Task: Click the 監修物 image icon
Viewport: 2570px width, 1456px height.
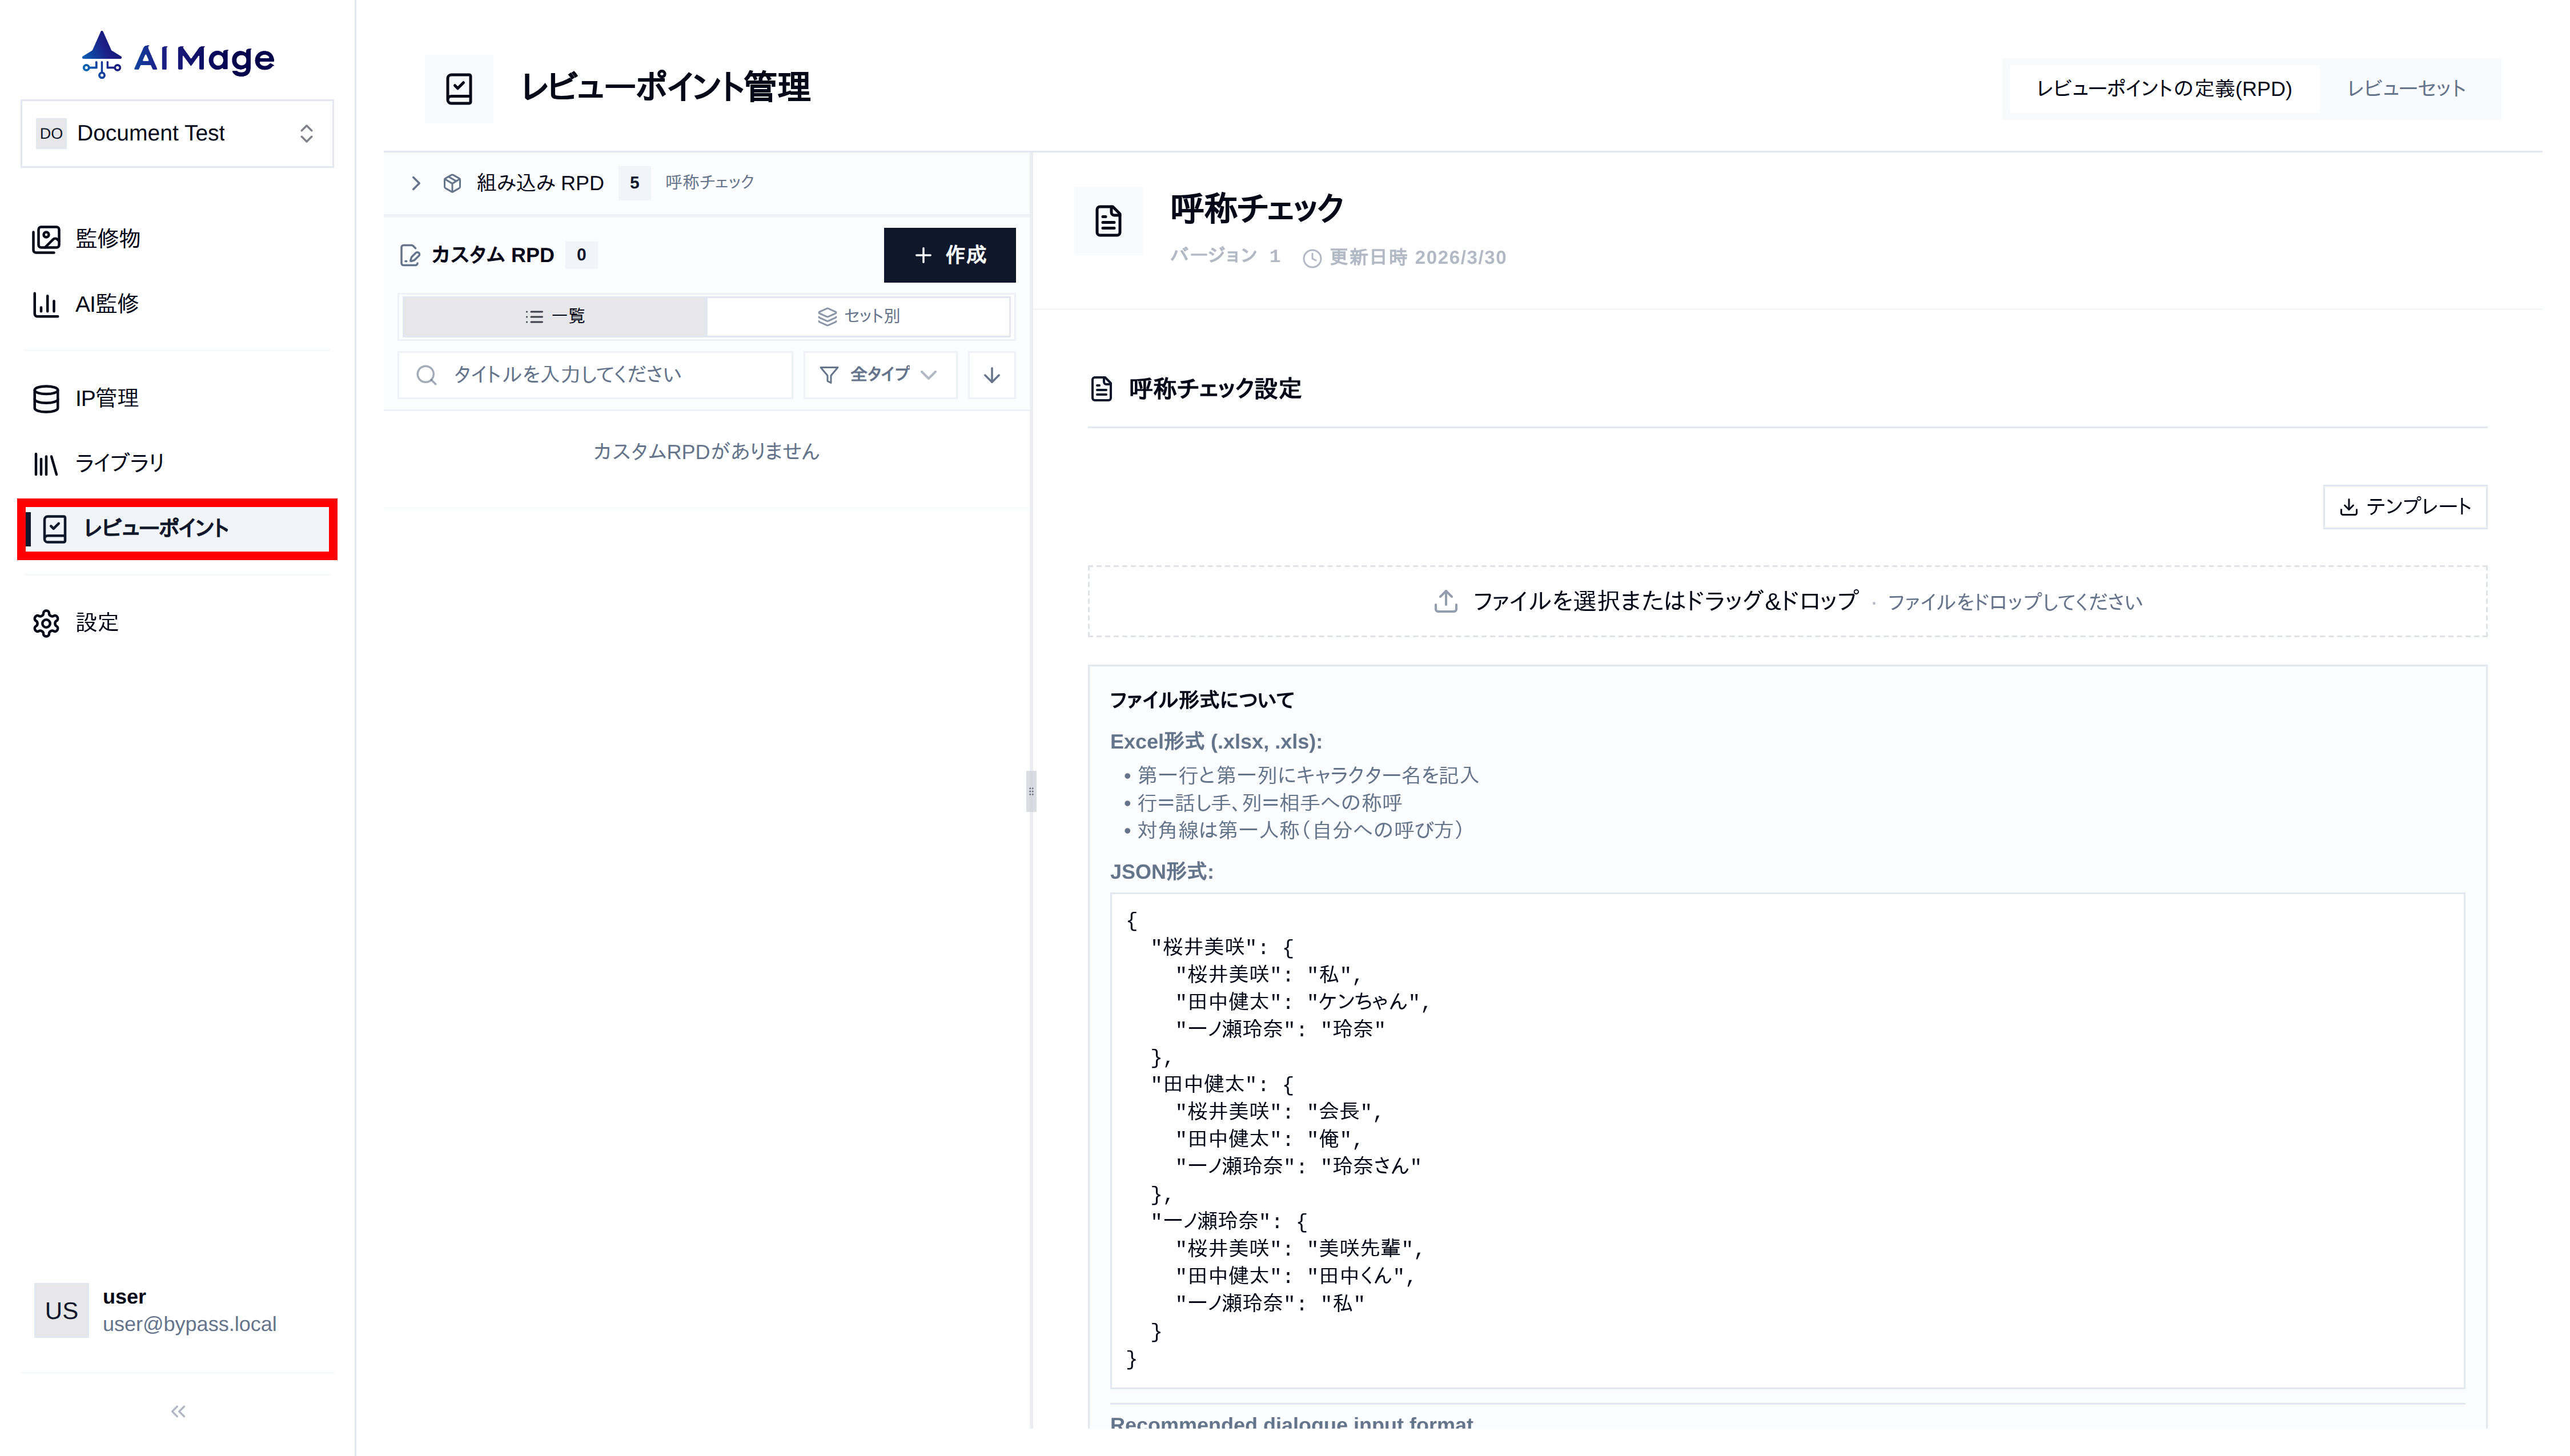Action: [x=46, y=239]
